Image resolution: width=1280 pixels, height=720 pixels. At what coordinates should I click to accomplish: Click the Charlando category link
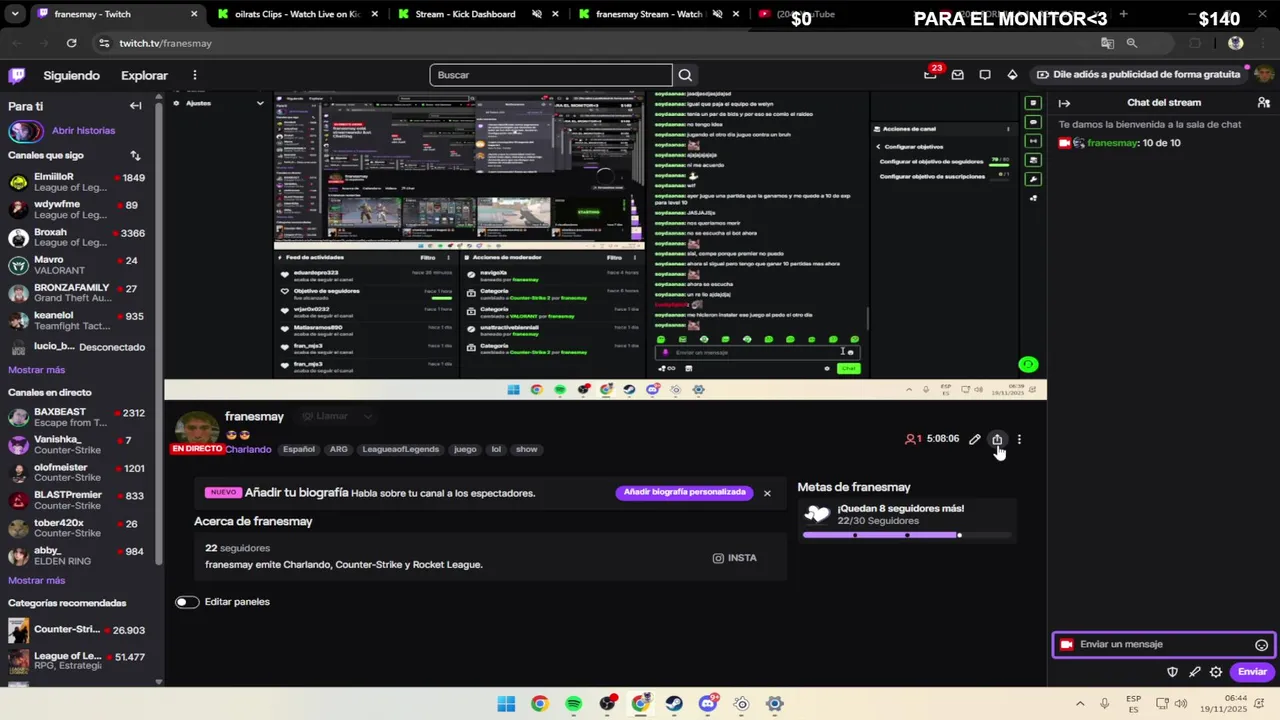pyautogui.click(x=248, y=450)
